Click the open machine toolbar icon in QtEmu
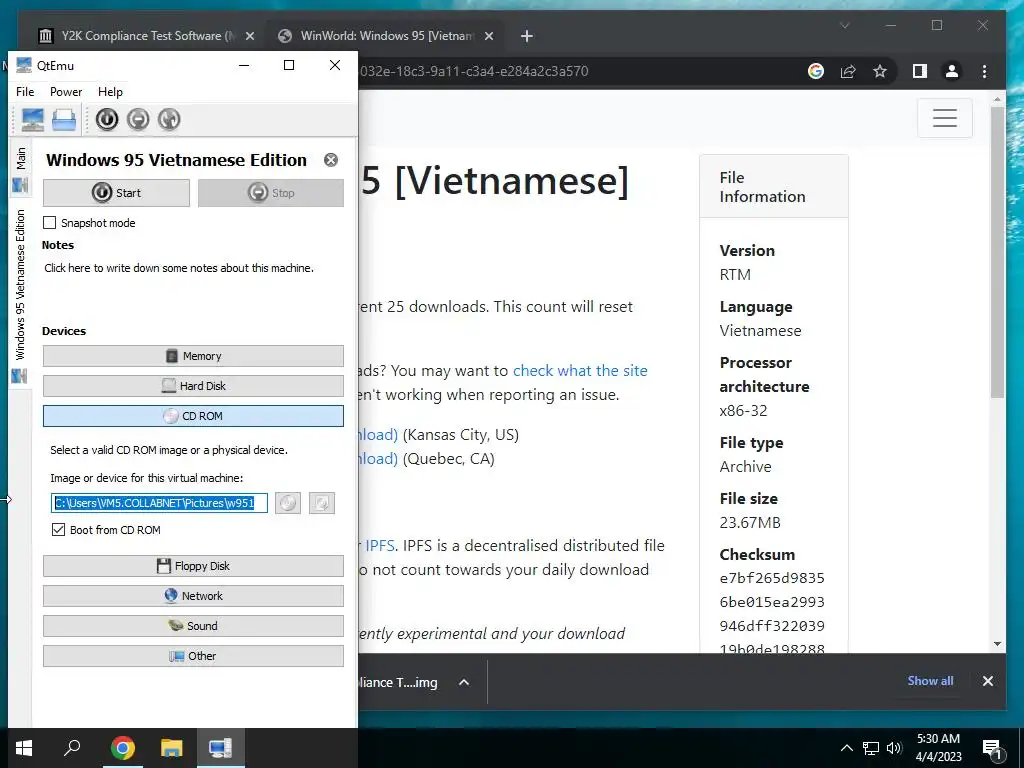Screen dimensions: 1024x768 [64, 120]
